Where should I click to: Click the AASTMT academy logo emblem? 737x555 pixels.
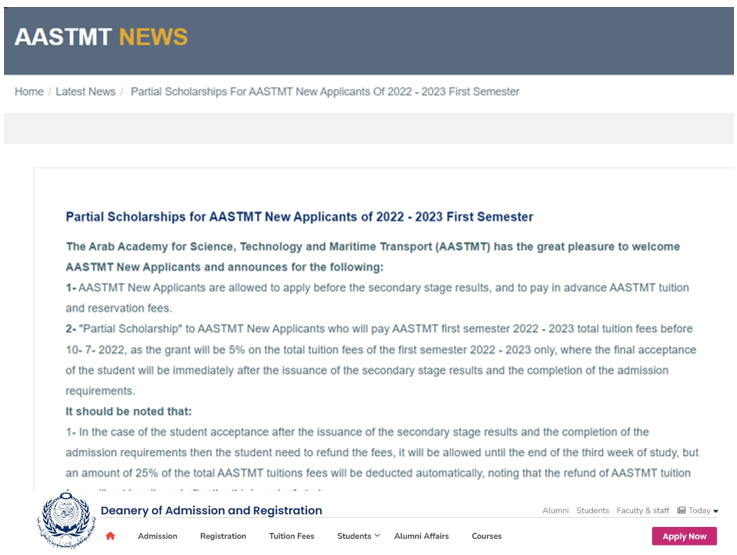[66, 521]
